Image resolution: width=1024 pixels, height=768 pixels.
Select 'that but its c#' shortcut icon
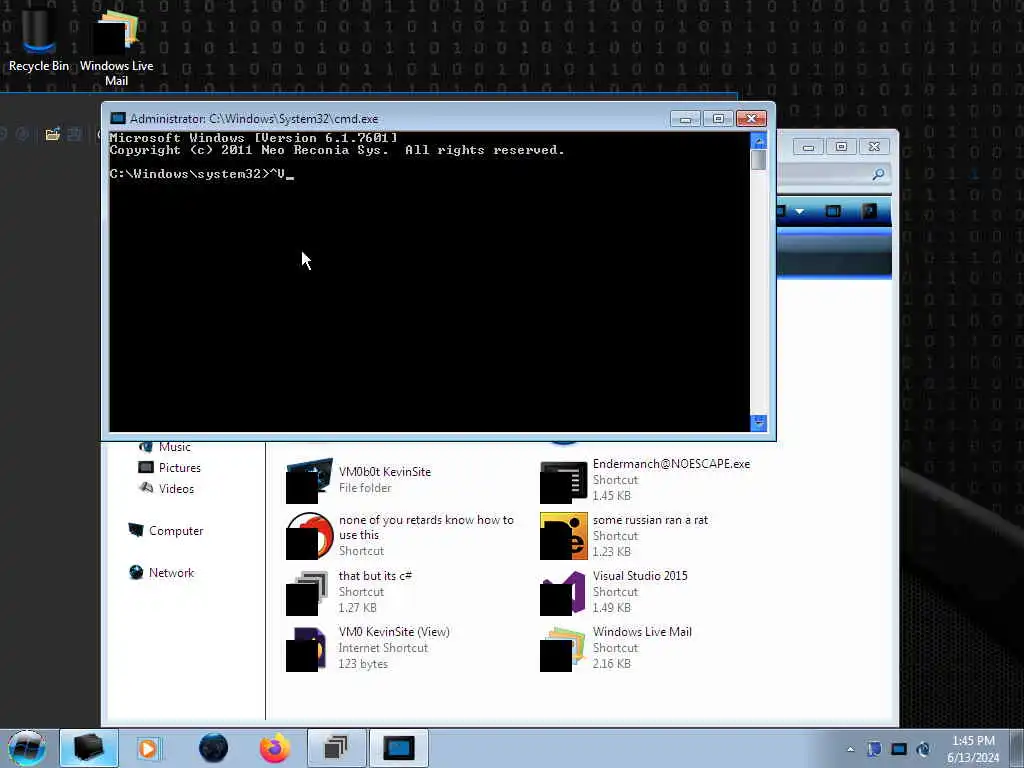[308, 593]
